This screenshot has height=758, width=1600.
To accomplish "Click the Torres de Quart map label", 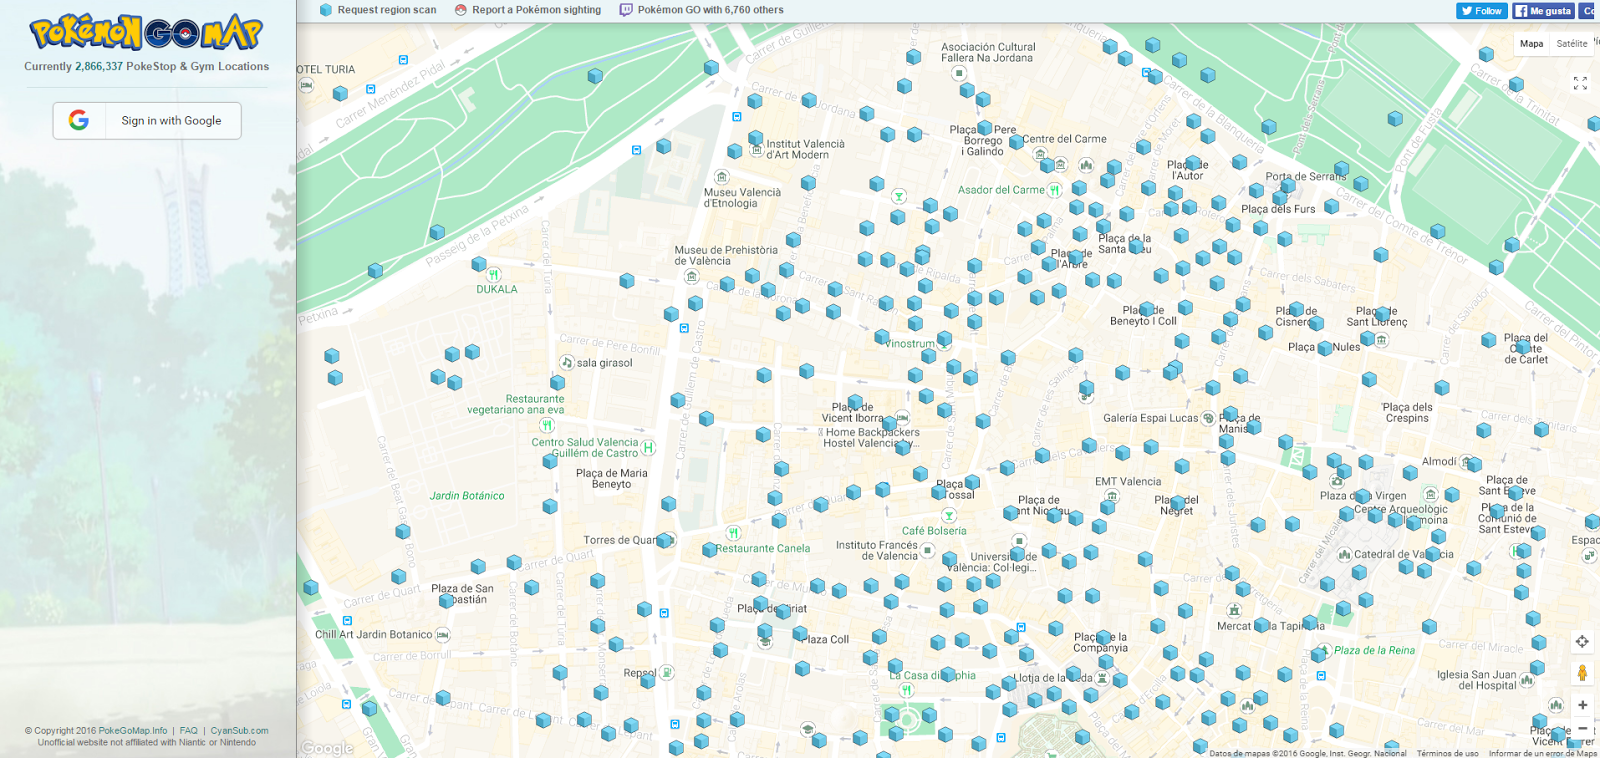I will point(622,540).
